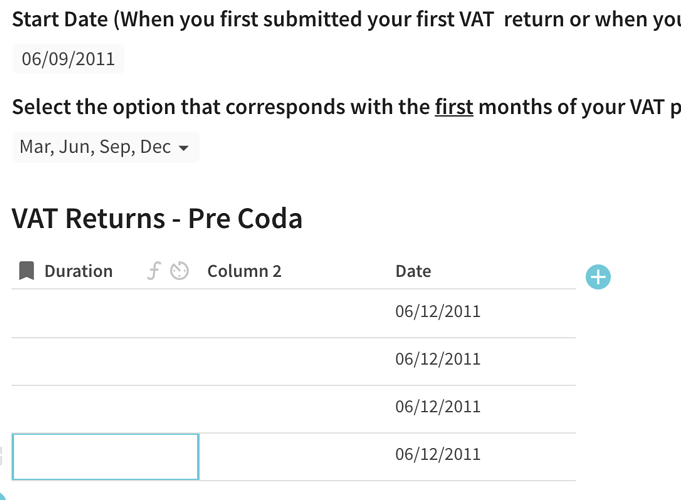Click the third row Date cell

pyautogui.click(x=438, y=407)
